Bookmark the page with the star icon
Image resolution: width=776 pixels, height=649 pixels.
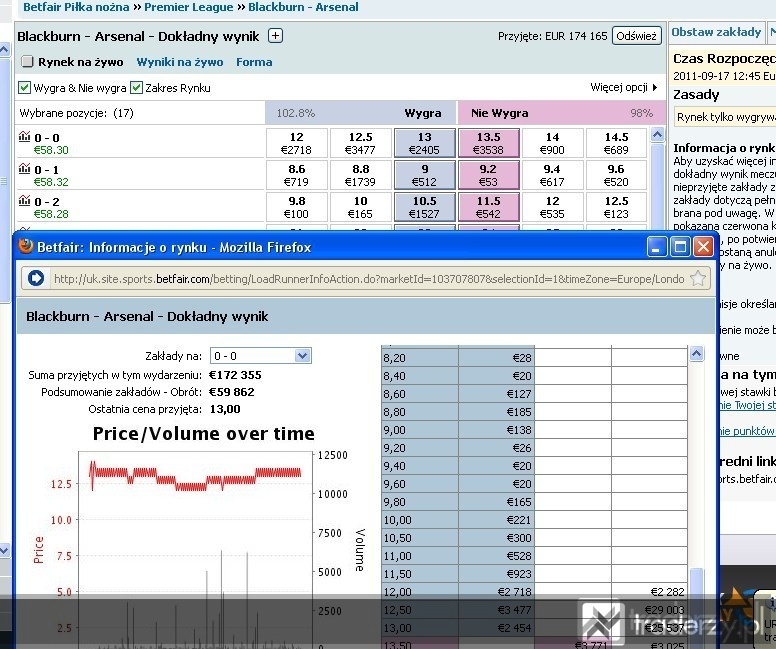pyautogui.click(x=697, y=278)
